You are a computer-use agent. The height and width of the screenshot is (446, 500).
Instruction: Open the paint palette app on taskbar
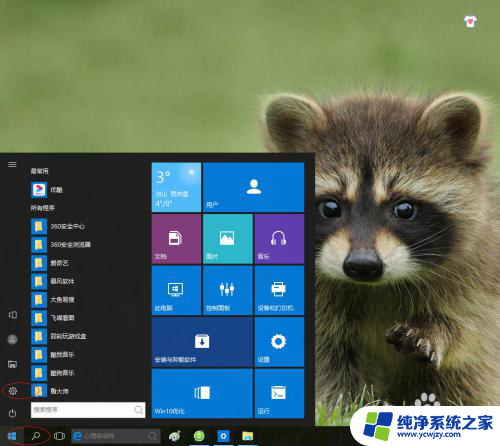point(175,436)
